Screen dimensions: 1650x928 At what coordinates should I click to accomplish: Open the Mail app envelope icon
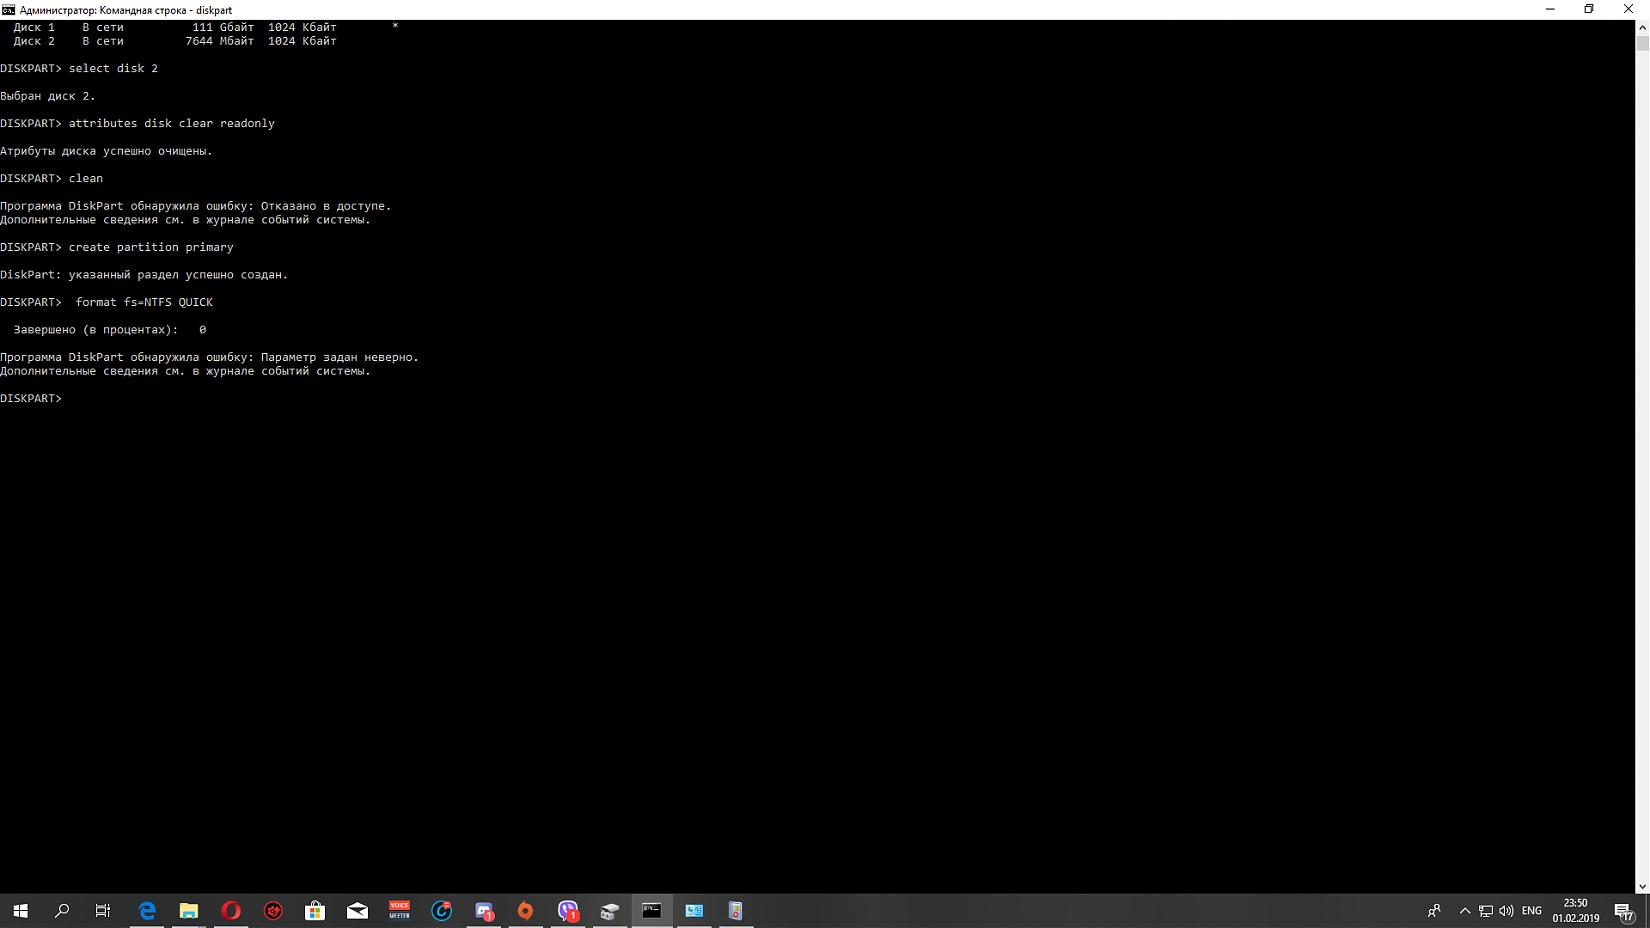click(357, 911)
